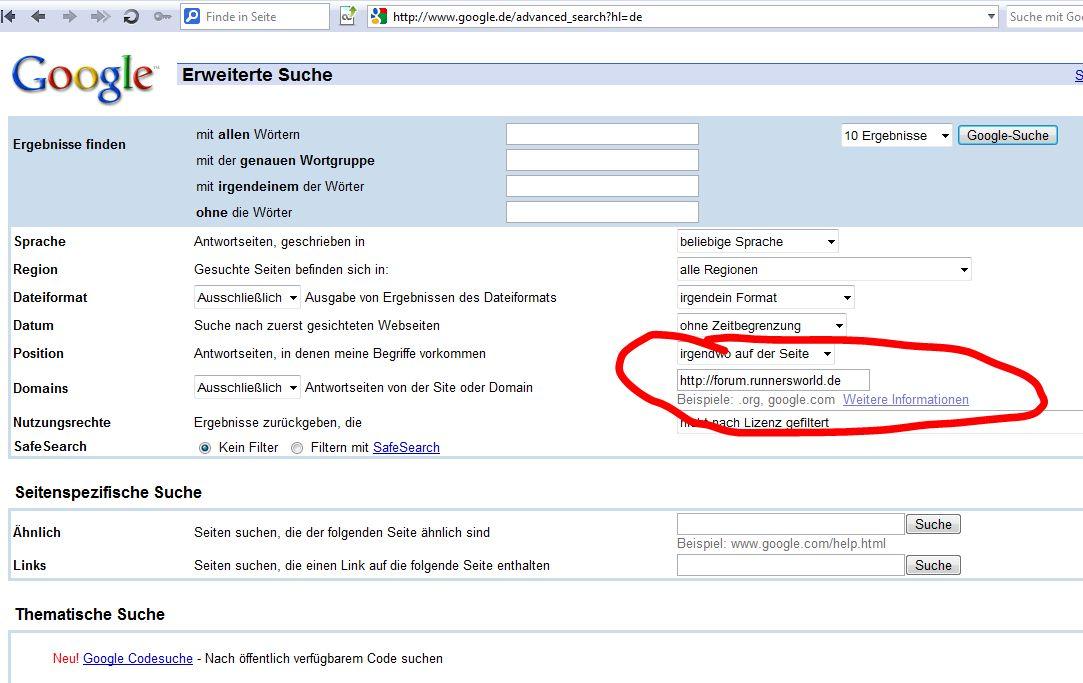Click the Ähnlich page URL input field
Image resolution: width=1083 pixels, height=683 pixels.
791,524
